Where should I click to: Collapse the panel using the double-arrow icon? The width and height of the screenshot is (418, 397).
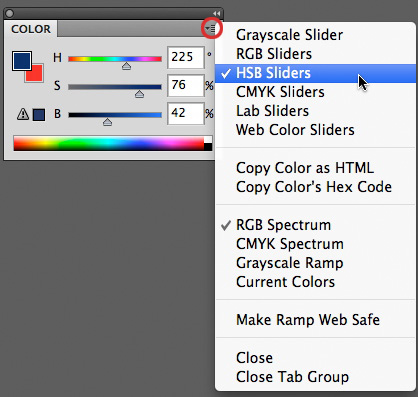pos(217,13)
